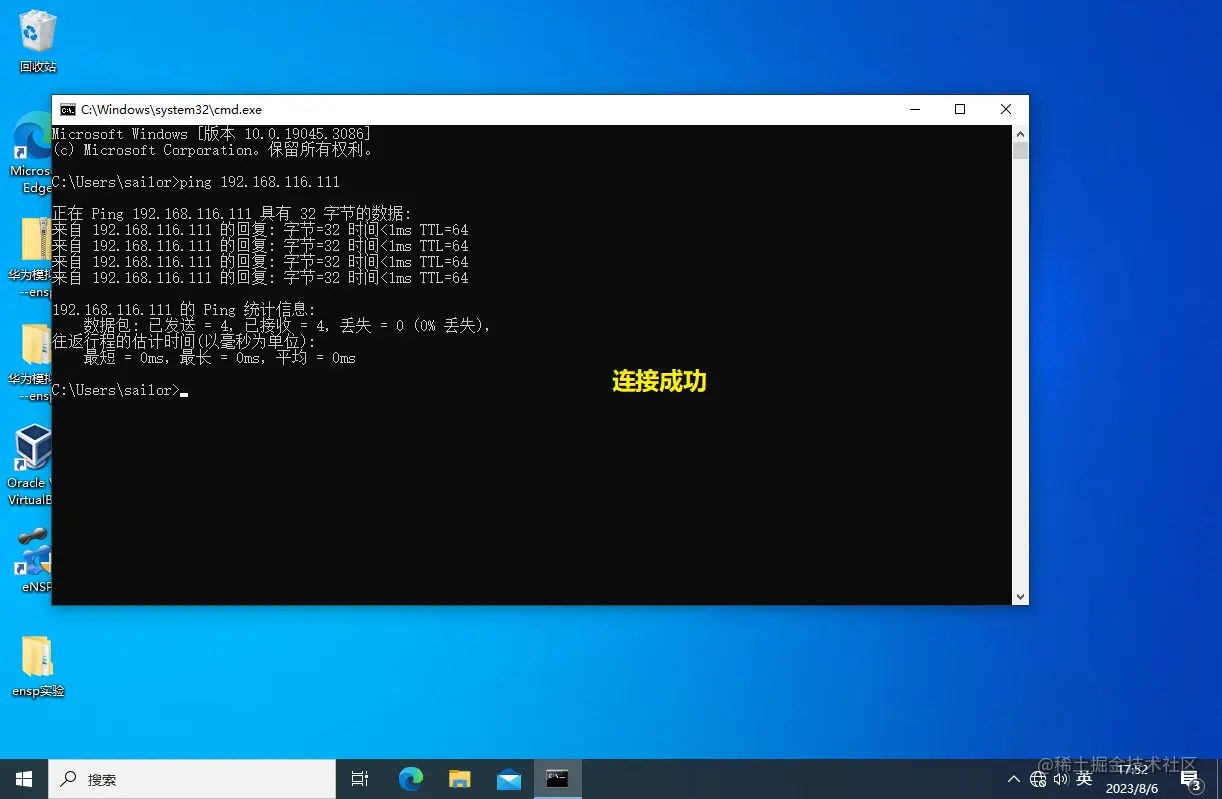Click the 最短 = 0ms statistics line
Viewport: 1222px width, 799px height.
coord(219,358)
